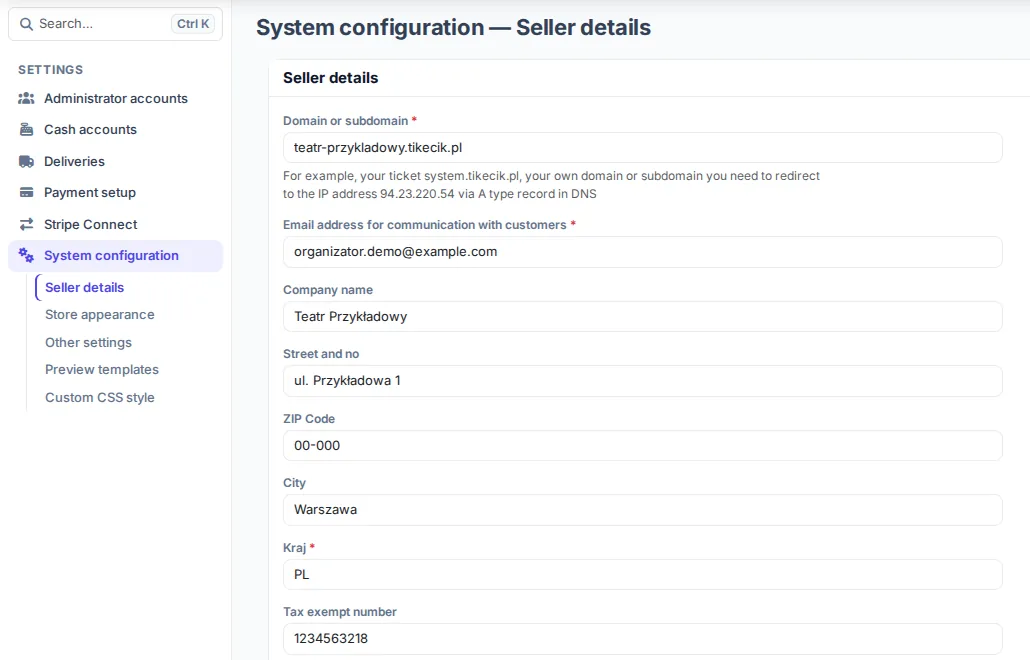Viewport: 1030px width, 660px height.
Task: Open Seller details submenu item
Action: point(85,288)
